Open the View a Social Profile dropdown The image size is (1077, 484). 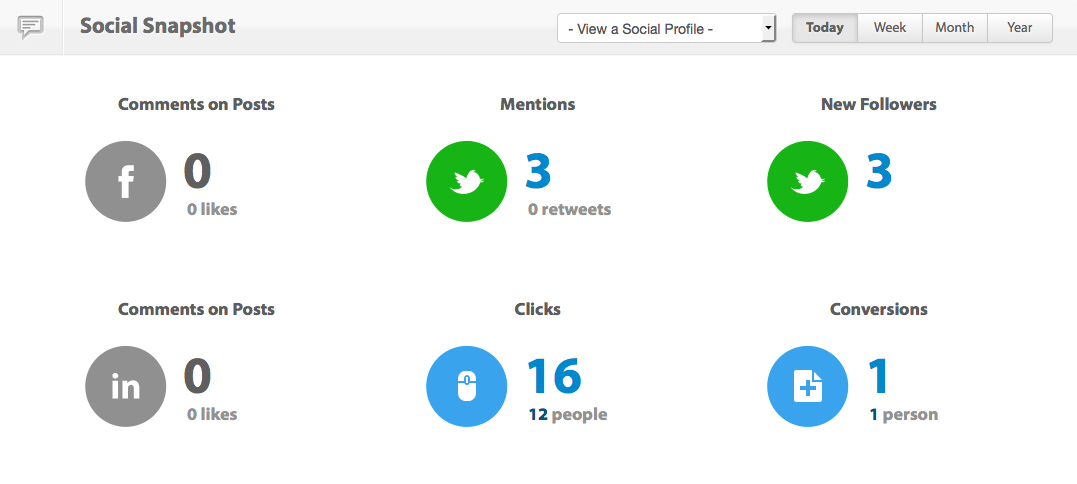(666, 29)
